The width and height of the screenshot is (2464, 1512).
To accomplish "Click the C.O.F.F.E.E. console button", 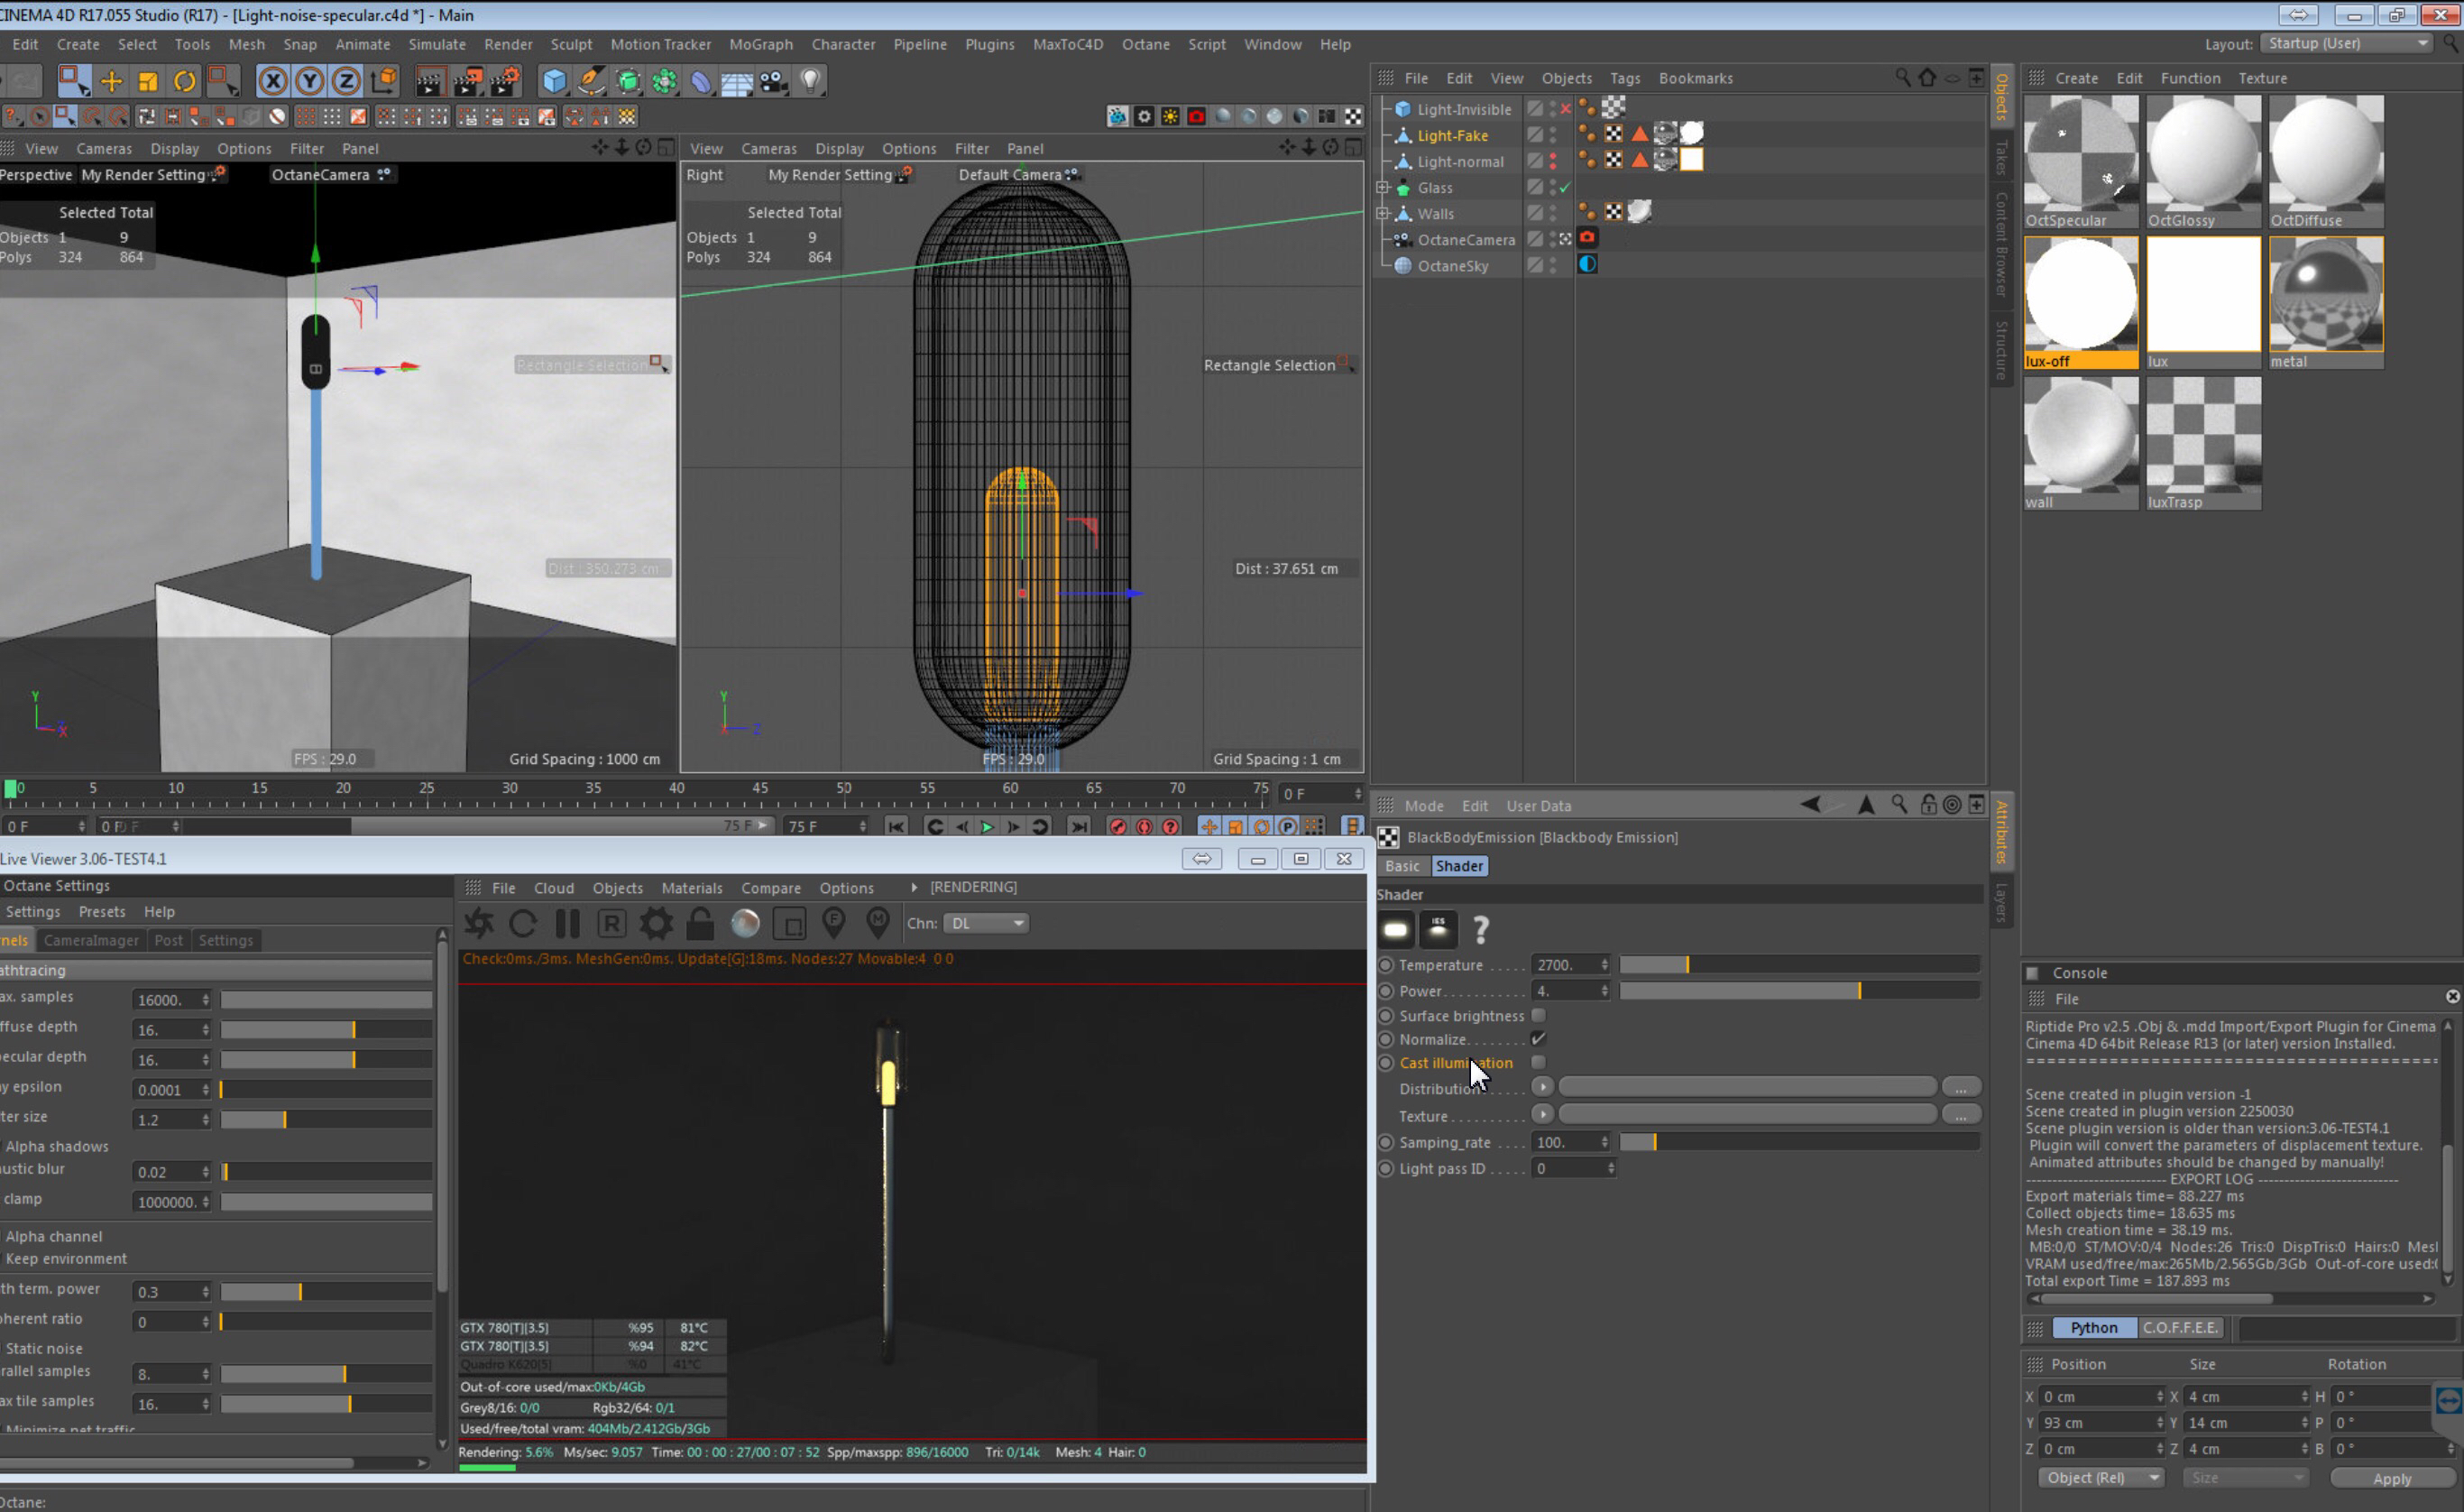I will 2180,1327.
